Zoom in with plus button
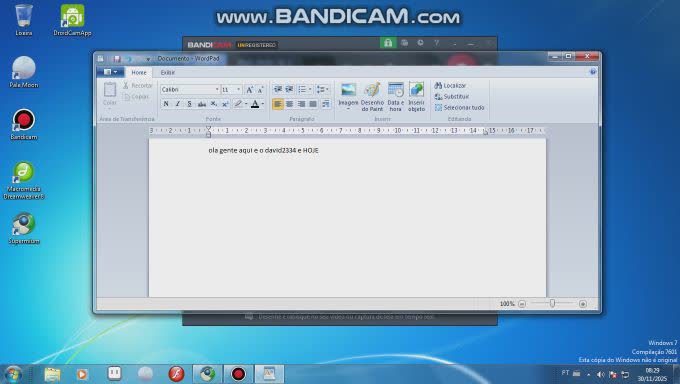The image size is (680, 384). coord(583,304)
